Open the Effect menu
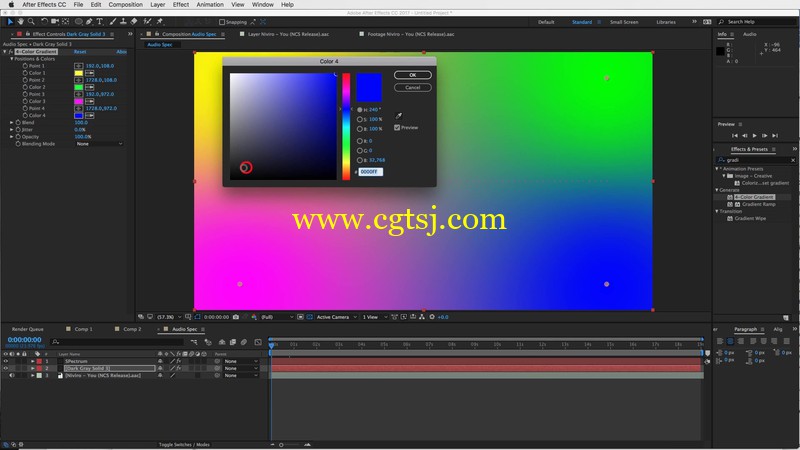The height and width of the screenshot is (450, 800). (181, 5)
